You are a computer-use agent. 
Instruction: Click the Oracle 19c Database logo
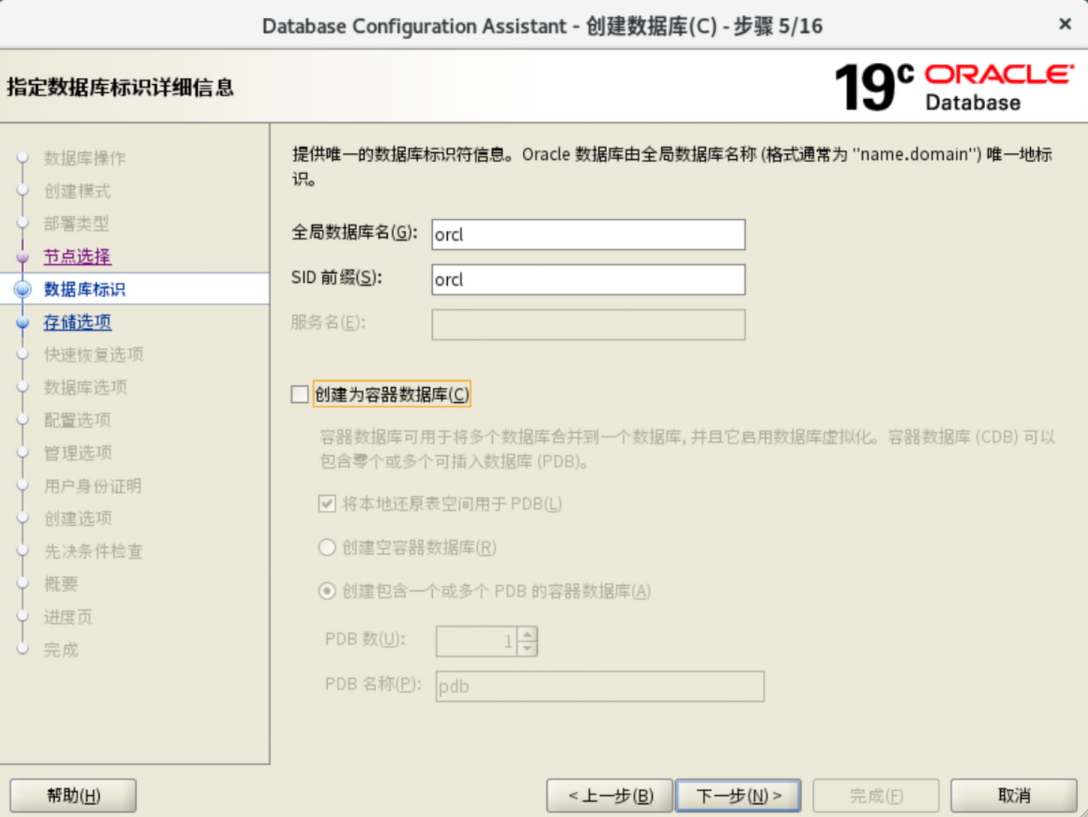pos(952,87)
